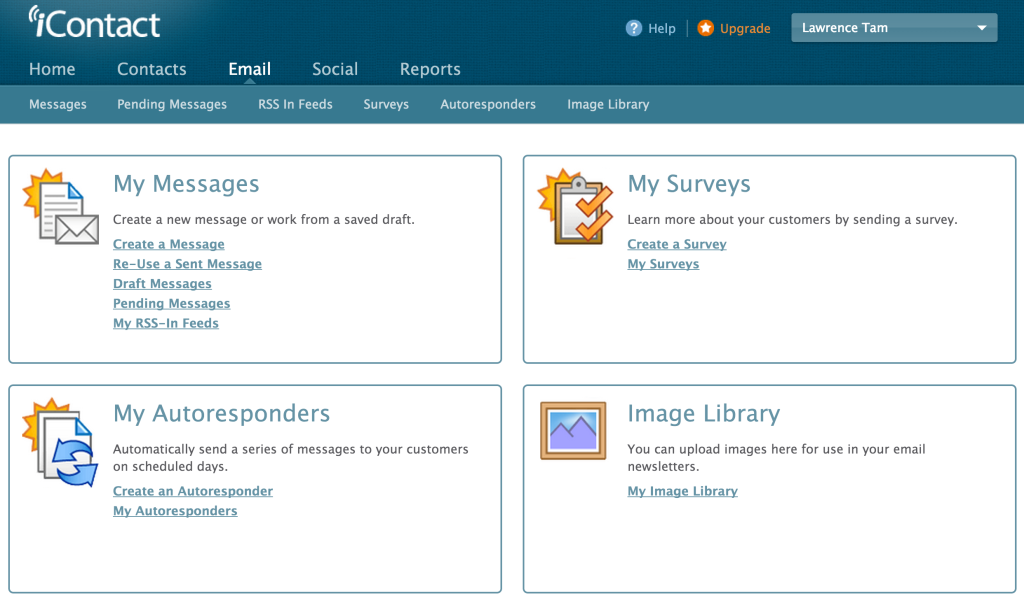1024x605 pixels.
Task: Click the Create an Autoresponder link
Action: point(193,491)
